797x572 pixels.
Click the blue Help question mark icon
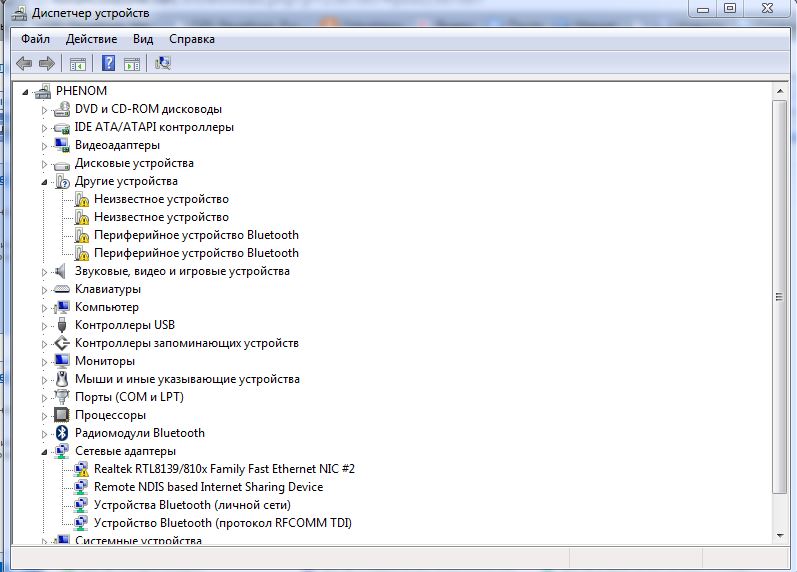(107, 64)
